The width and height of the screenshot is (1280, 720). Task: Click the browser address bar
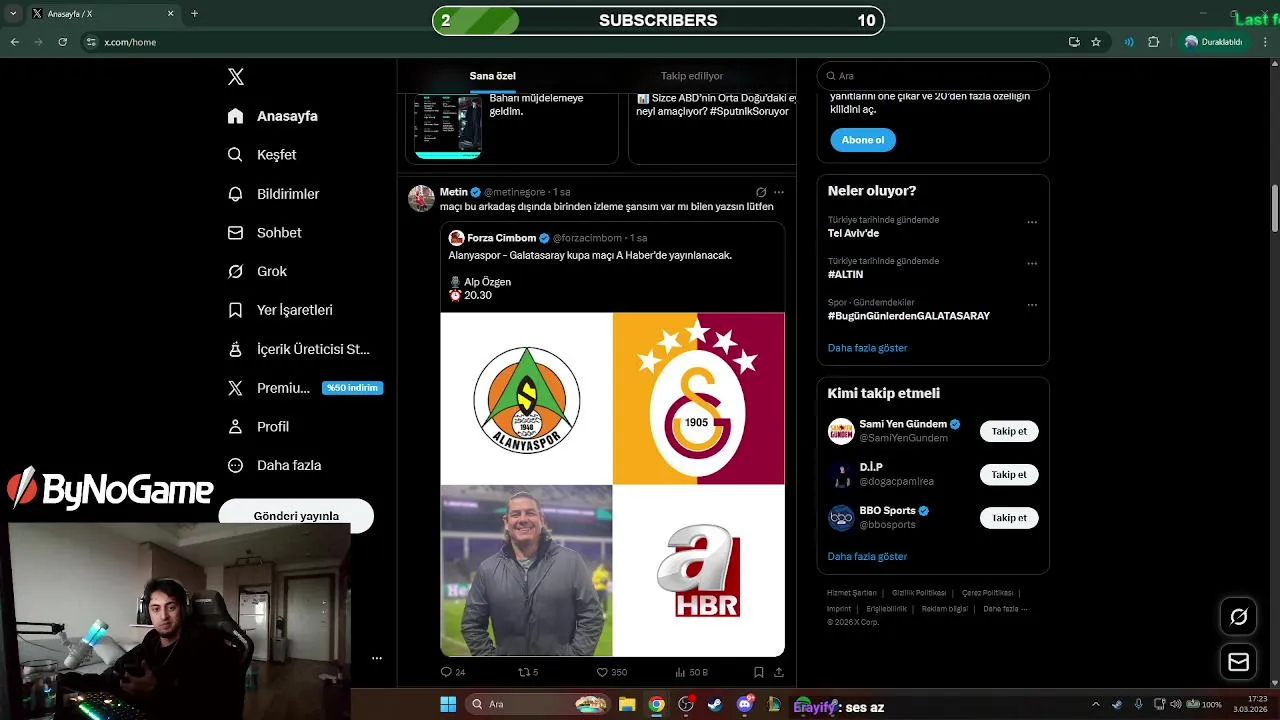[570, 42]
